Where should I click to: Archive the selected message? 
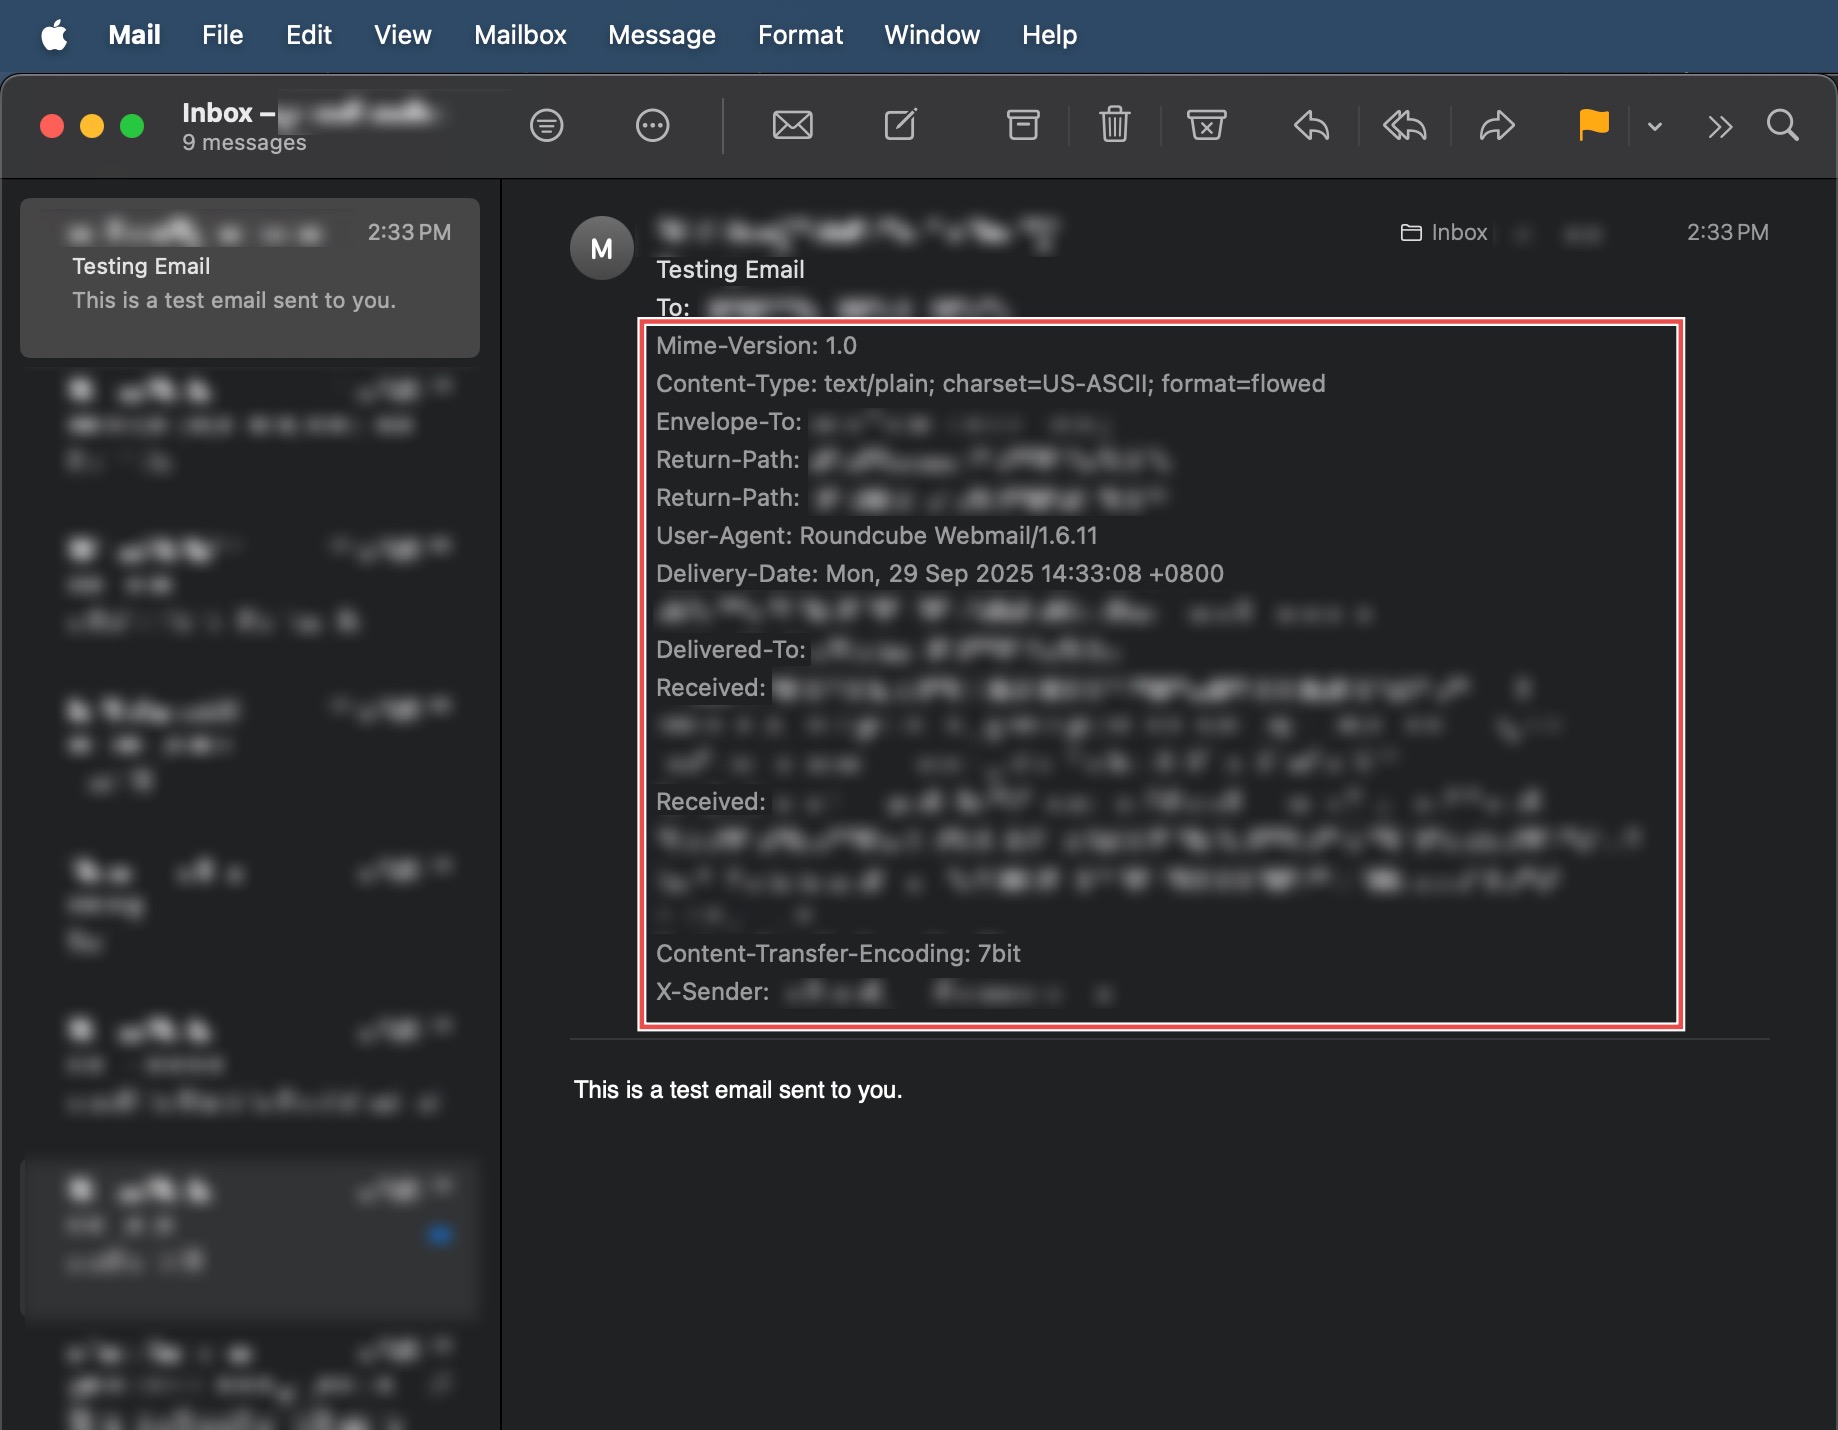(x=1022, y=126)
